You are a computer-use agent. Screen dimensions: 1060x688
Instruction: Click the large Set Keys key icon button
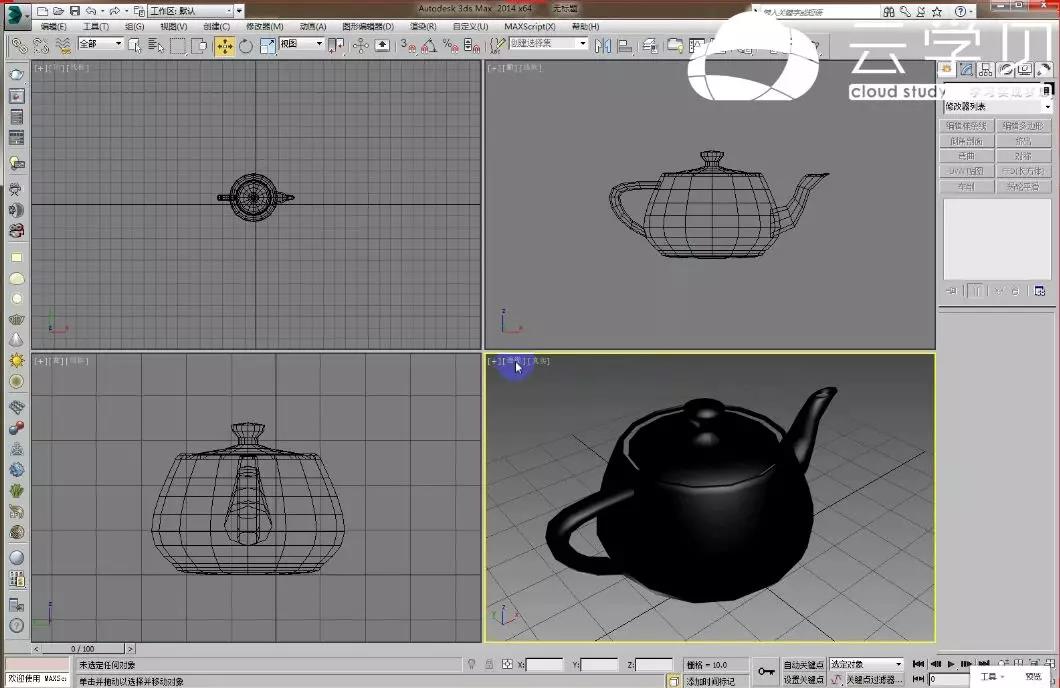766,671
